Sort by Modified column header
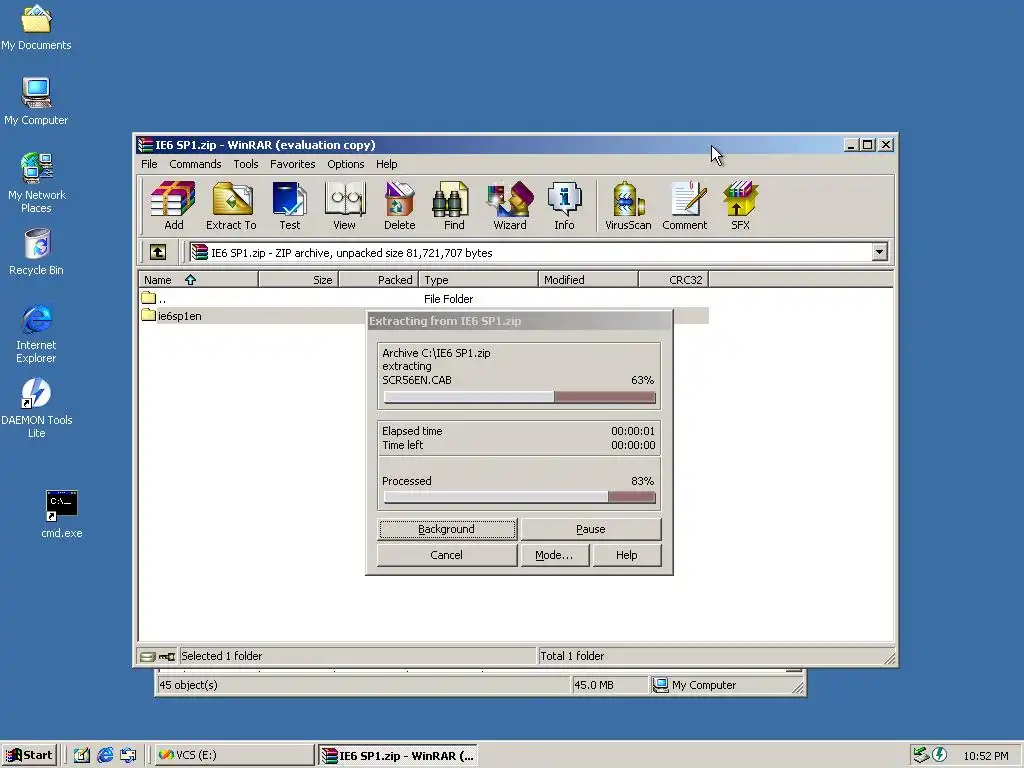The height and width of the screenshot is (768, 1024). click(x=588, y=280)
